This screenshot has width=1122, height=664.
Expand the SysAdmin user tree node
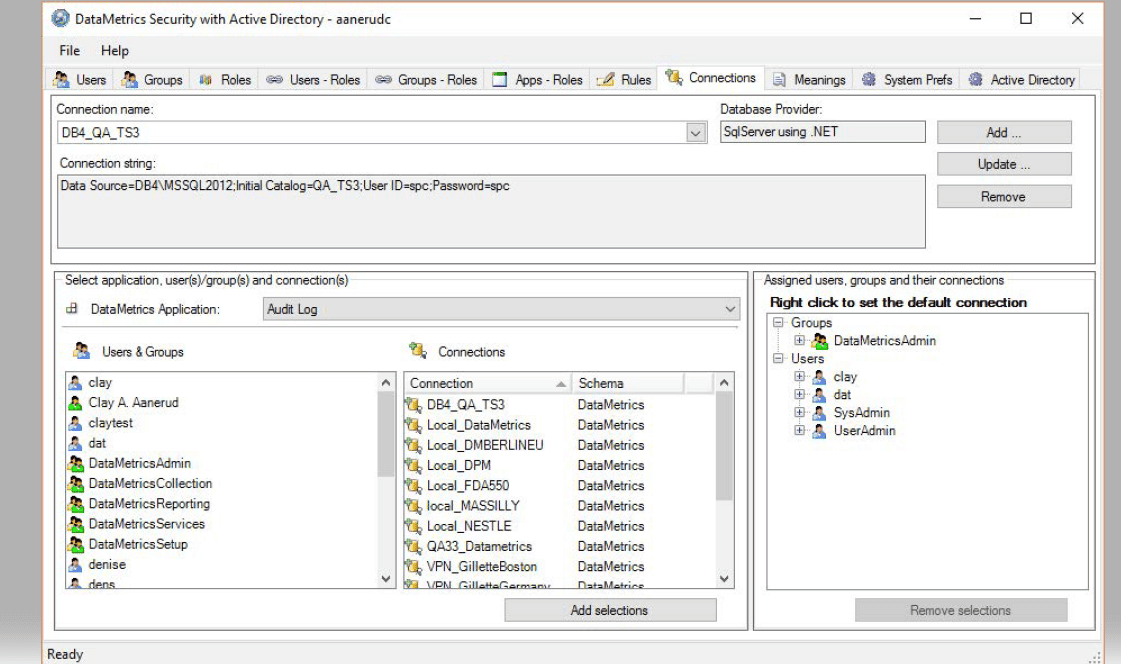click(x=799, y=412)
